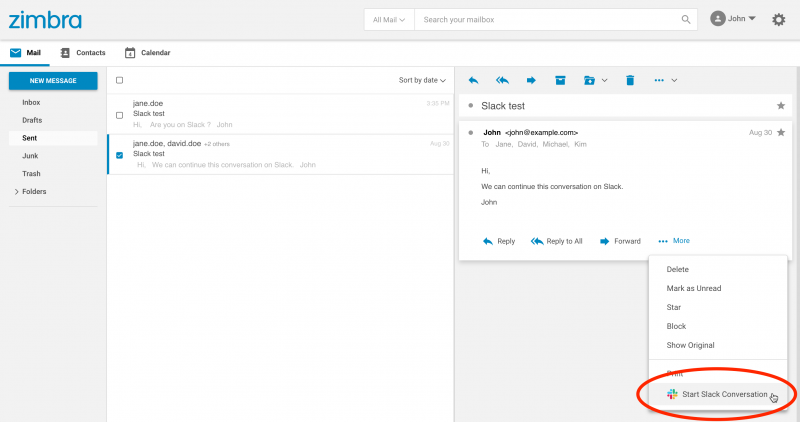Viewport: 800px width, 422px height.
Task: Tick the select-all messages checkbox
Action: (119, 80)
